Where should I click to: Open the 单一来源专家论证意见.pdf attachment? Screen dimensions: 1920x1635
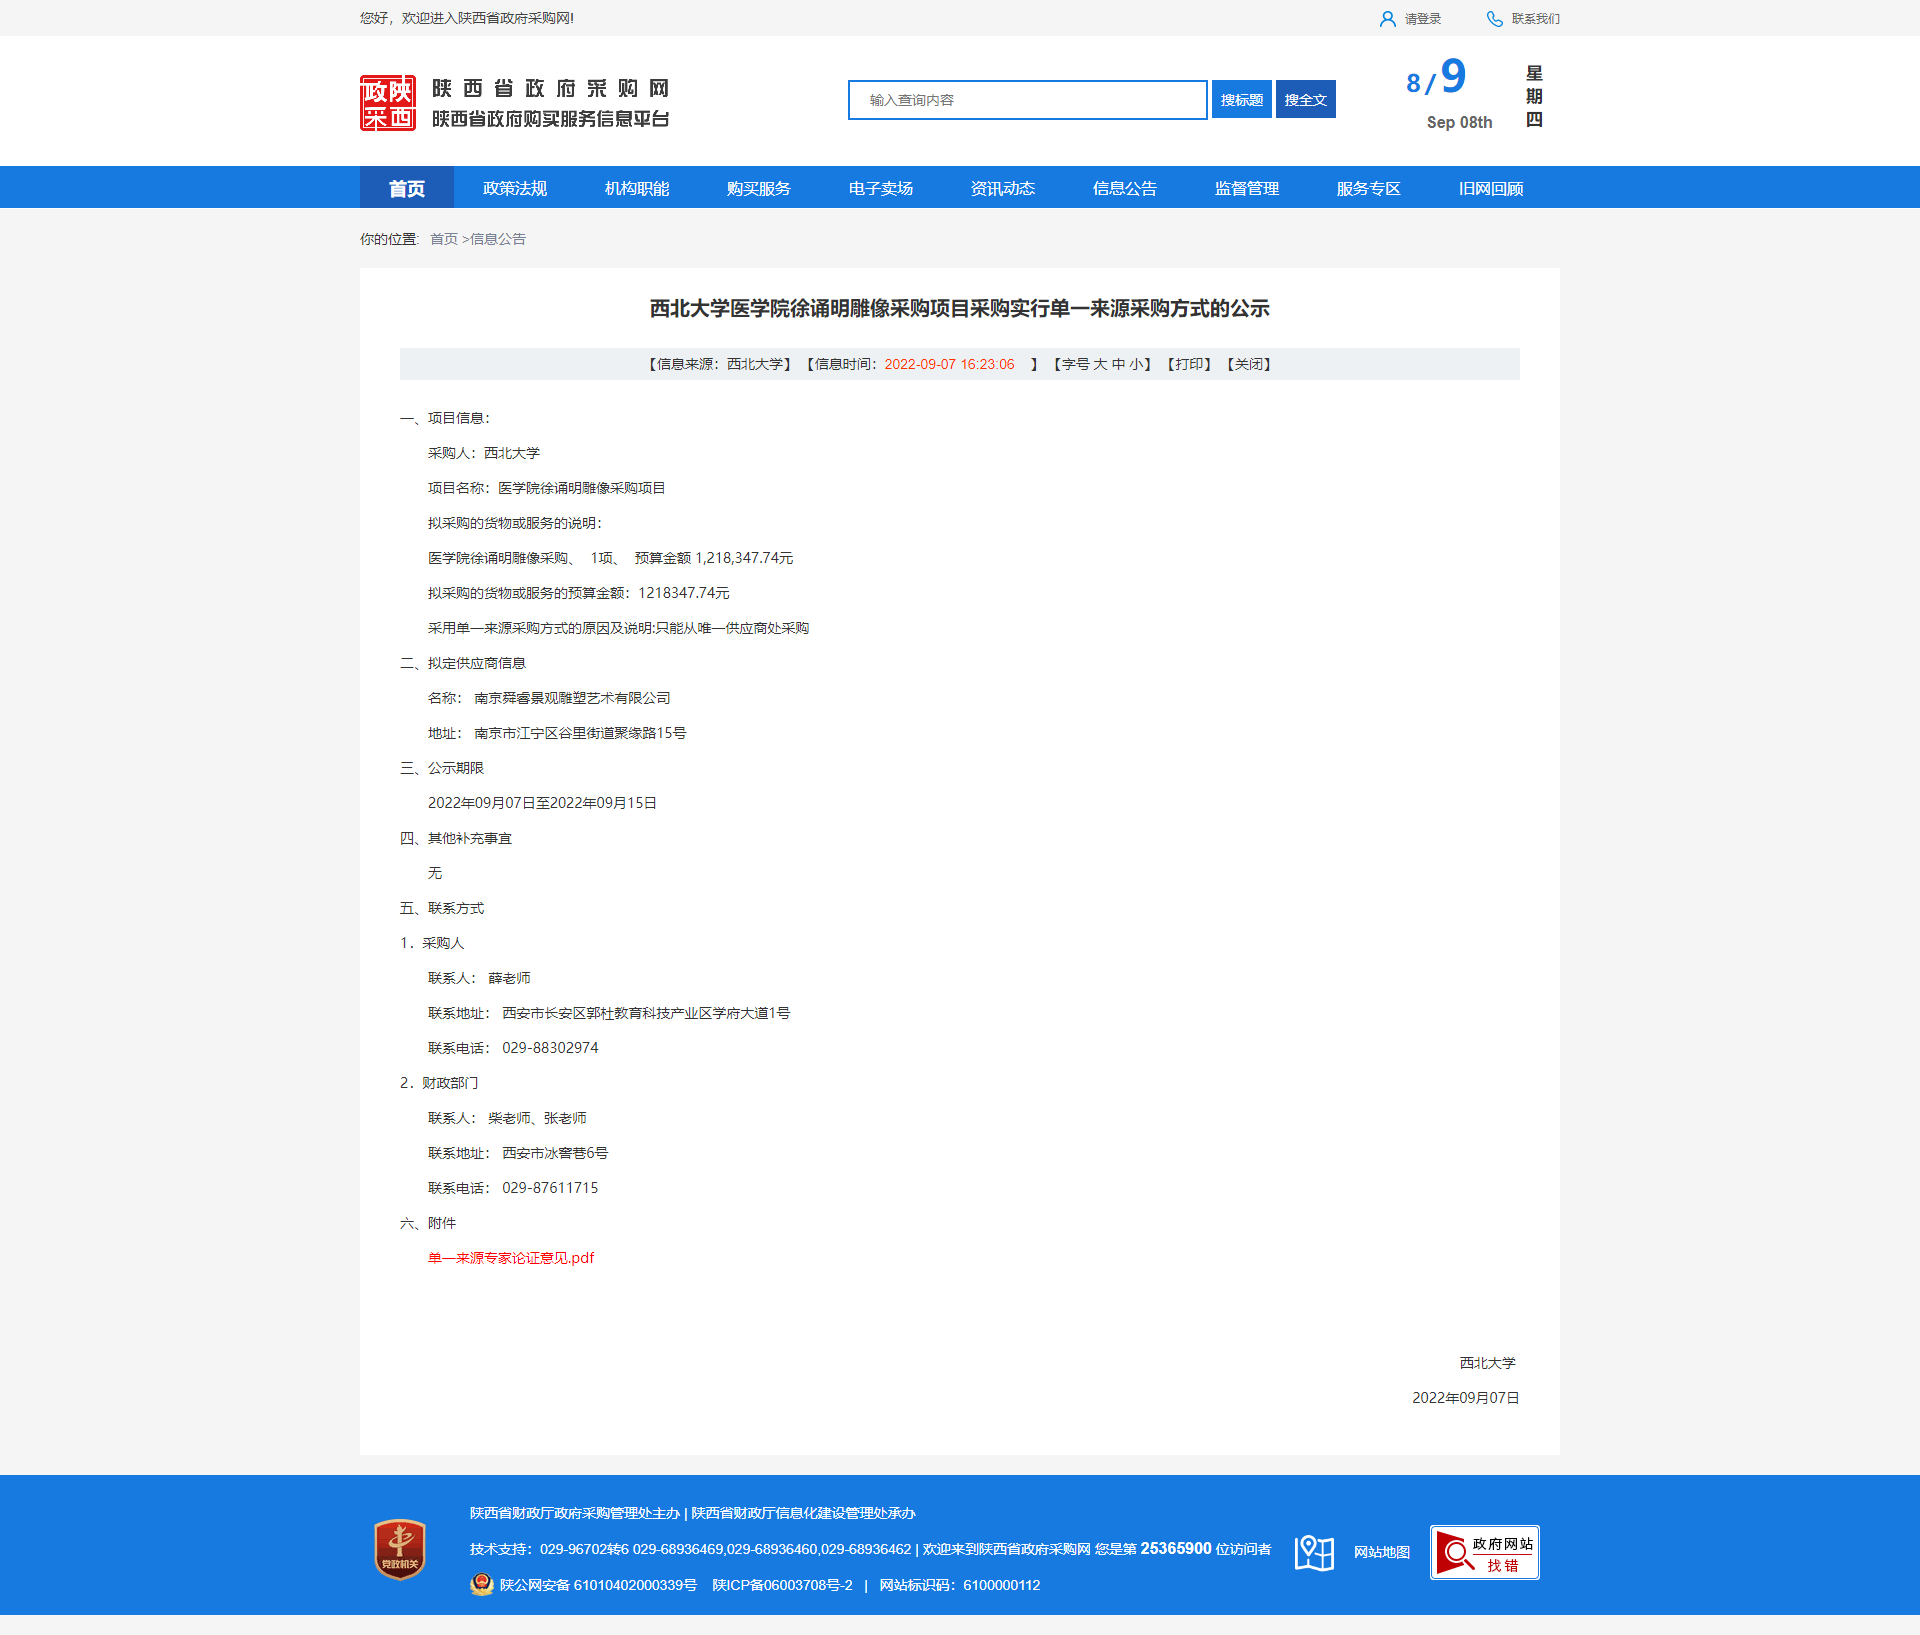[511, 1258]
